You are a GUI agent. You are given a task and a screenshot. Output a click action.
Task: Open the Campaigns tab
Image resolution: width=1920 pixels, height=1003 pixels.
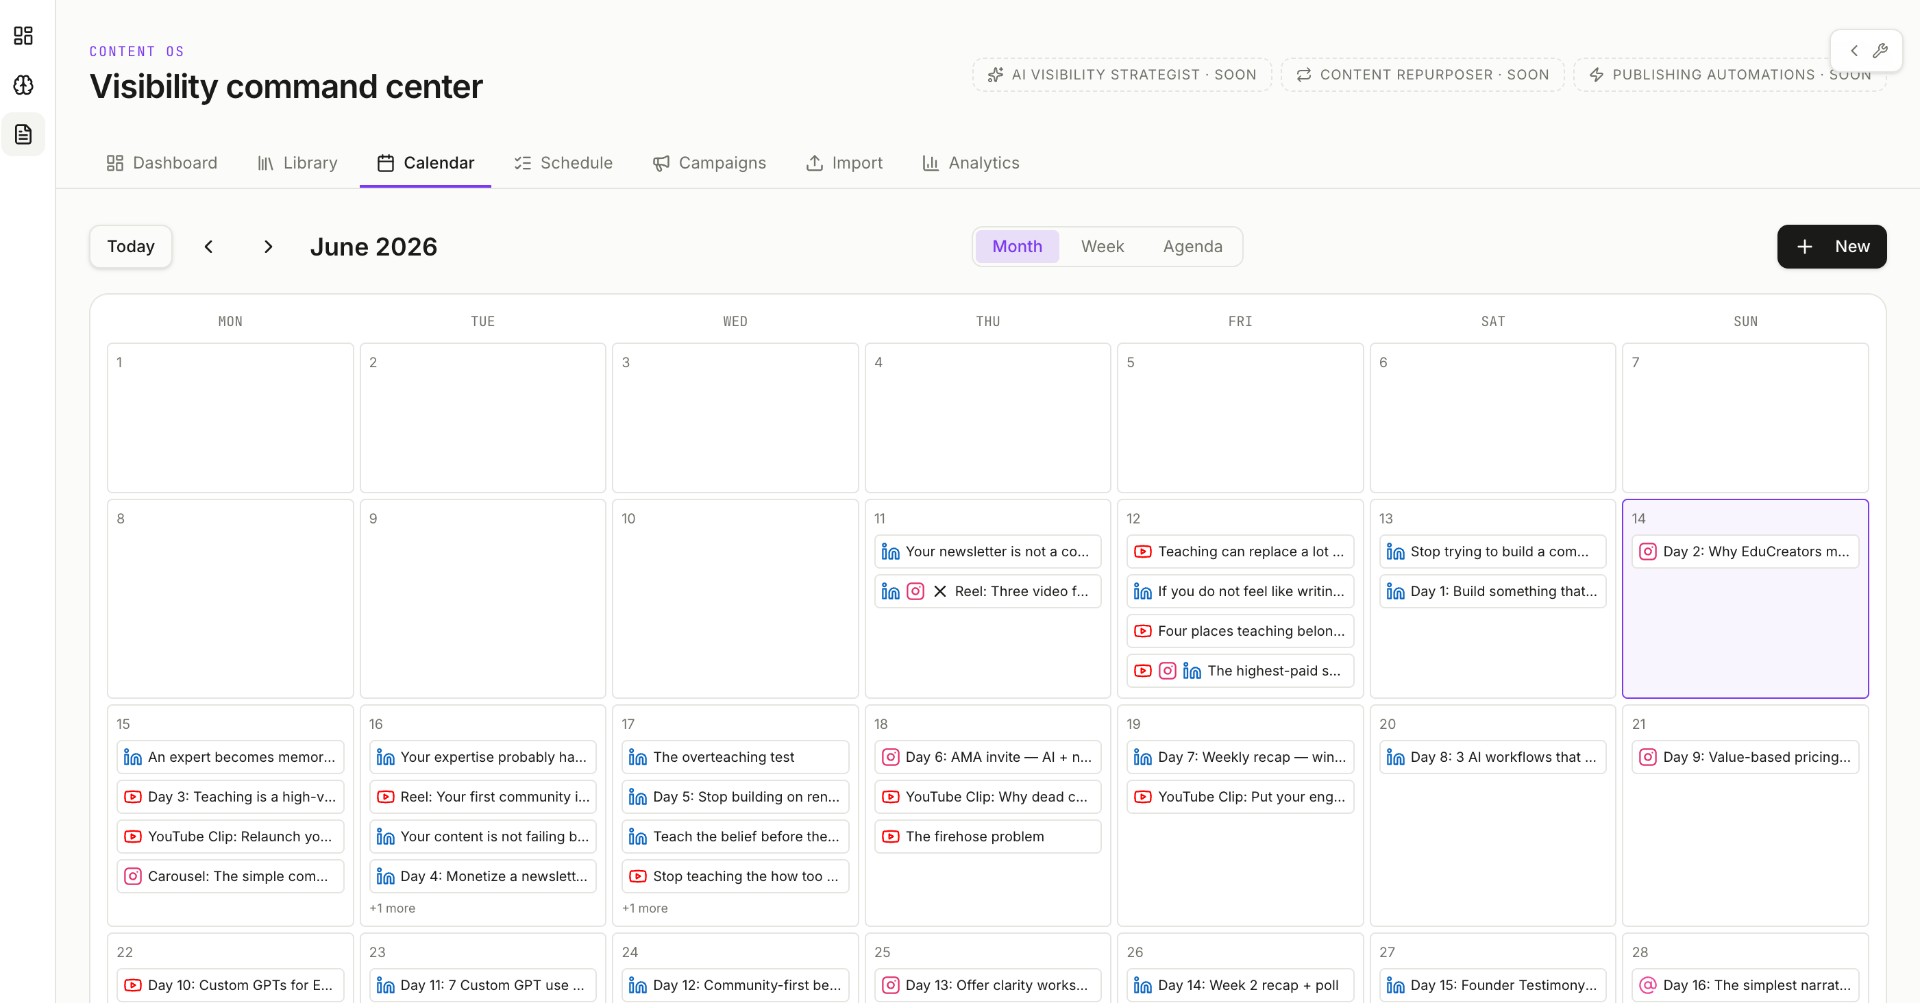709,163
